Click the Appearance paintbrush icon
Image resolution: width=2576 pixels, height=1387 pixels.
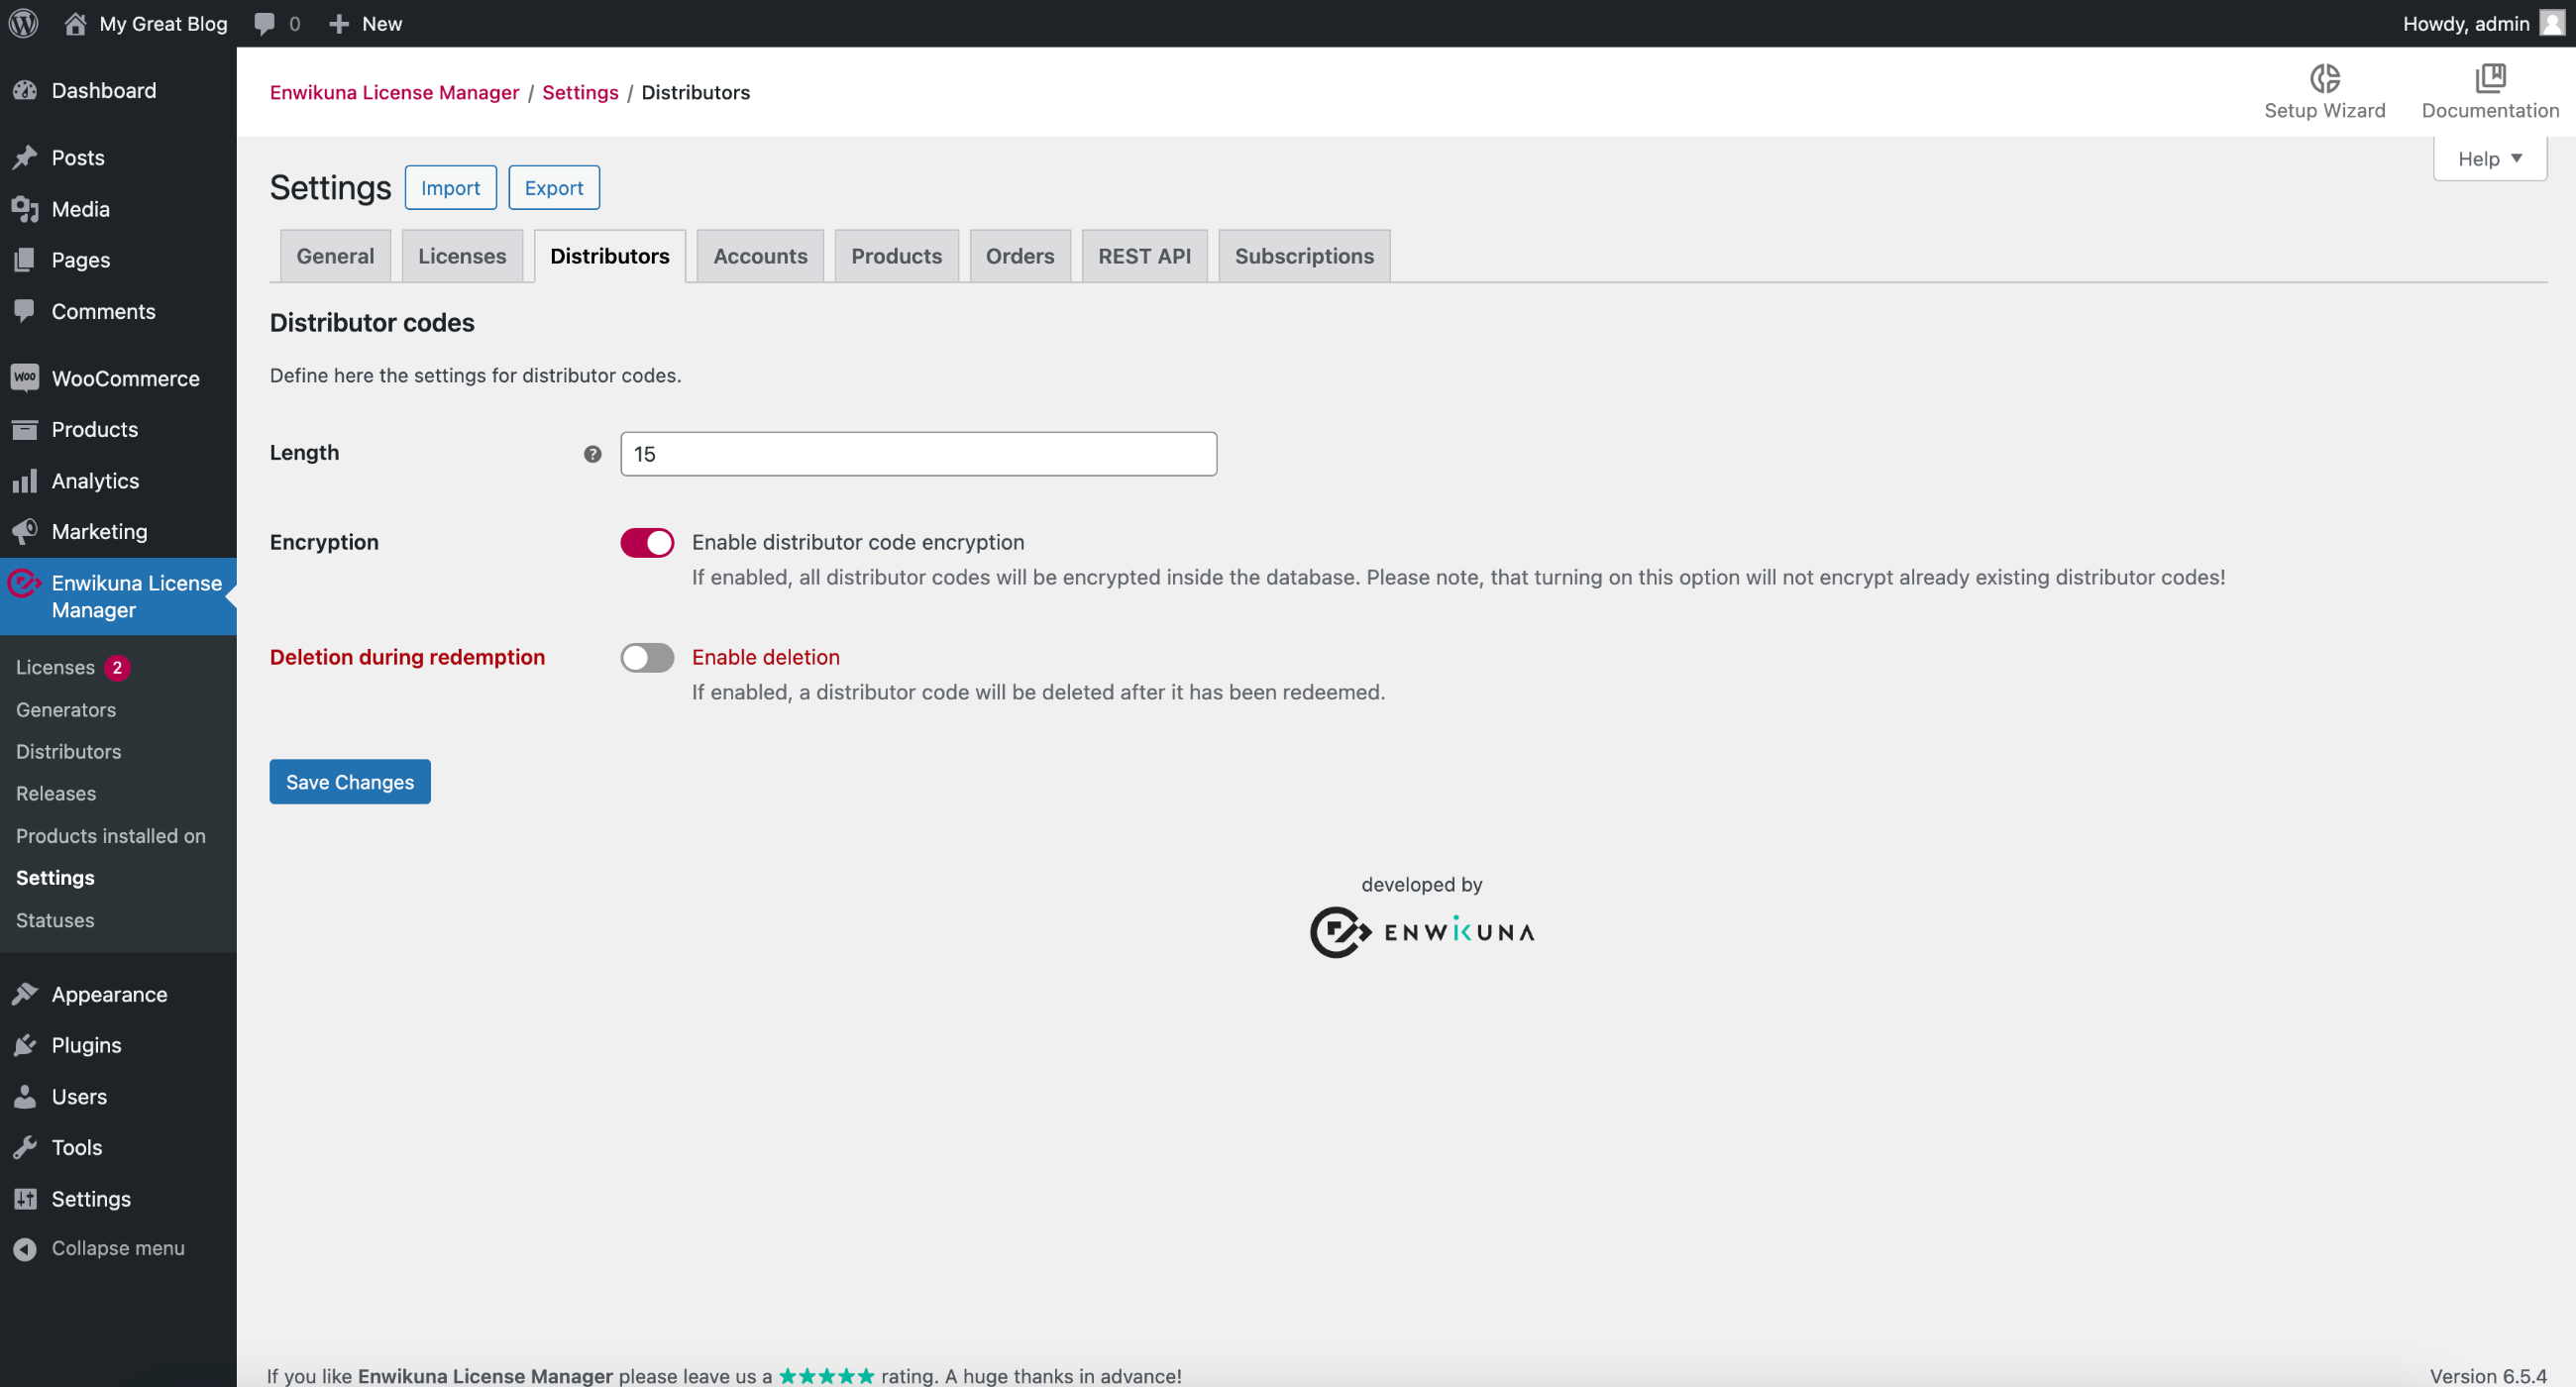25,994
